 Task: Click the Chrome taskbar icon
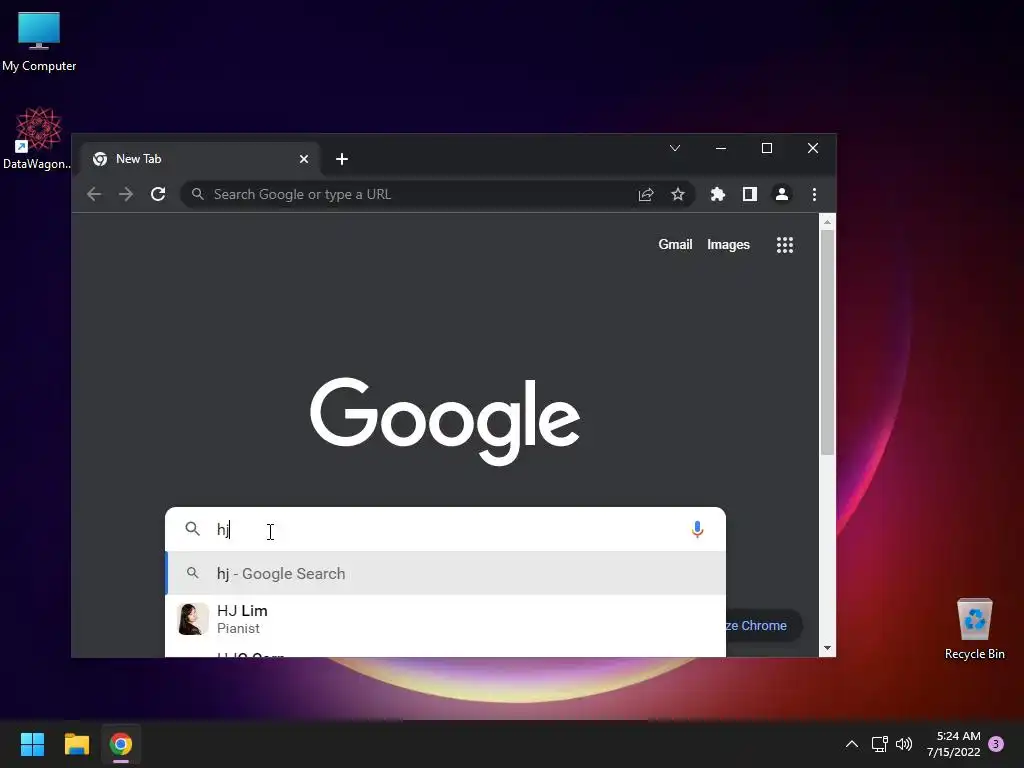[x=121, y=744]
